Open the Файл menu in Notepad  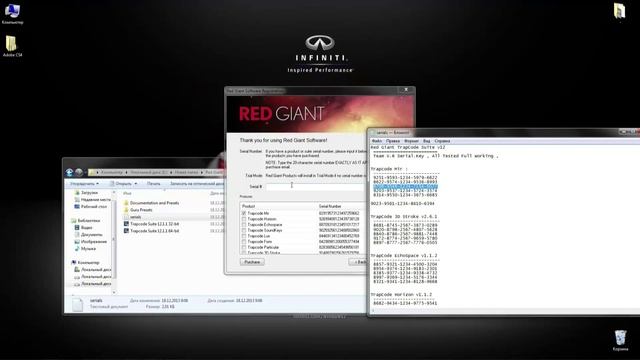pyautogui.click(x=376, y=141)
